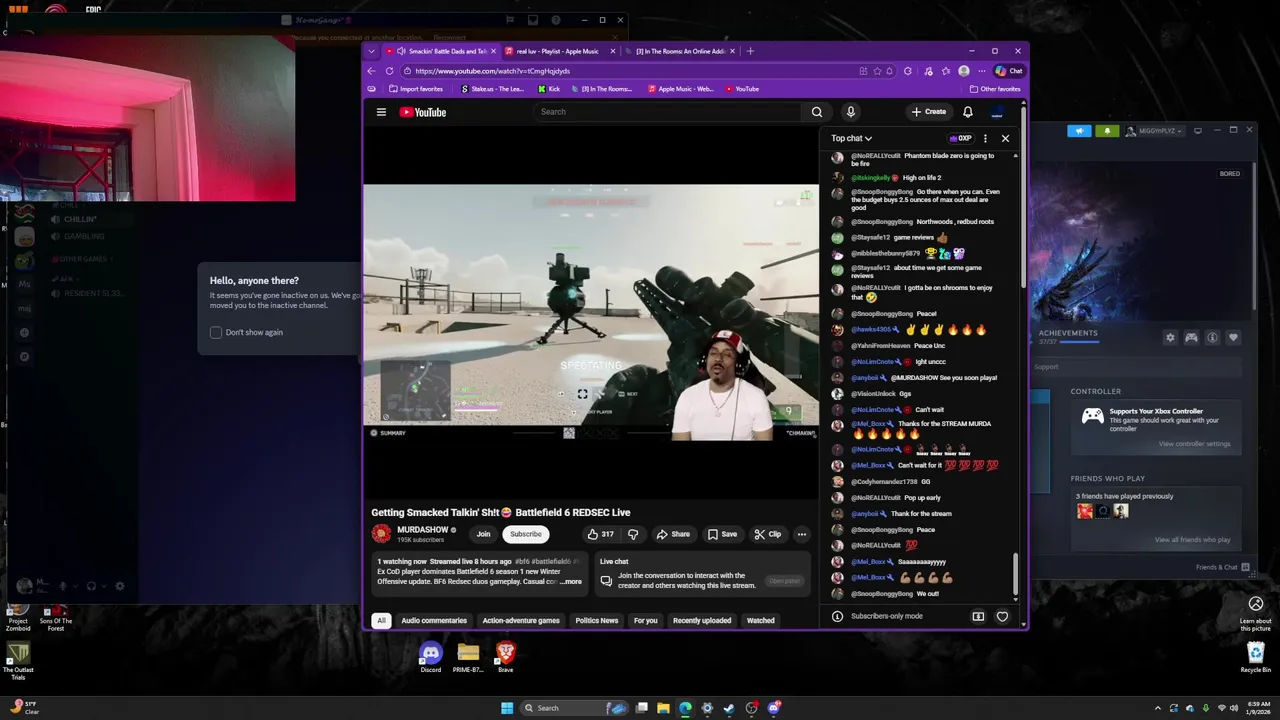The width and height of the screenshot is (1280, 720).
Task: Click the YouTube logo home link
Action: pos(423,112)
